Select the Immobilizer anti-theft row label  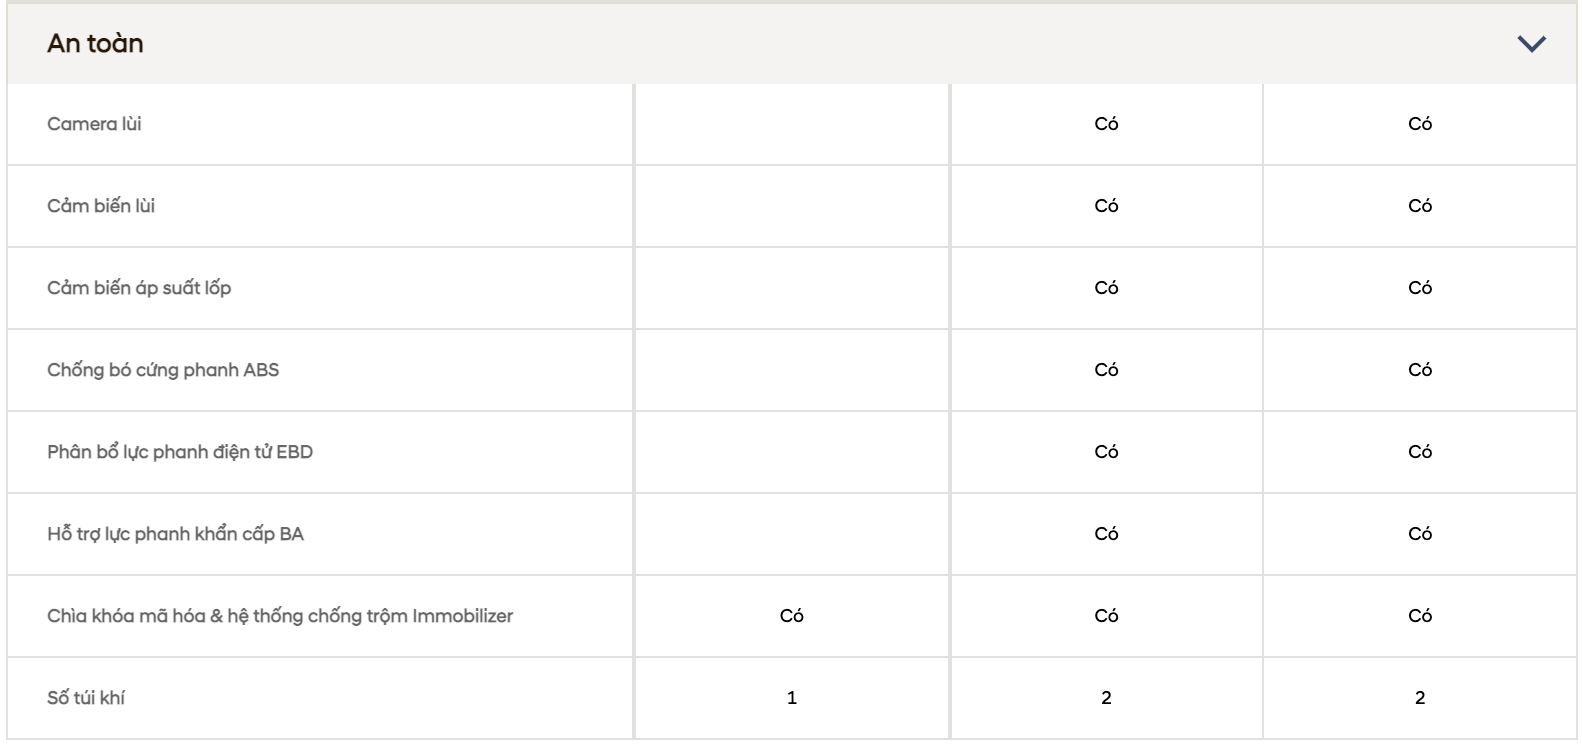tap(280, 616)
